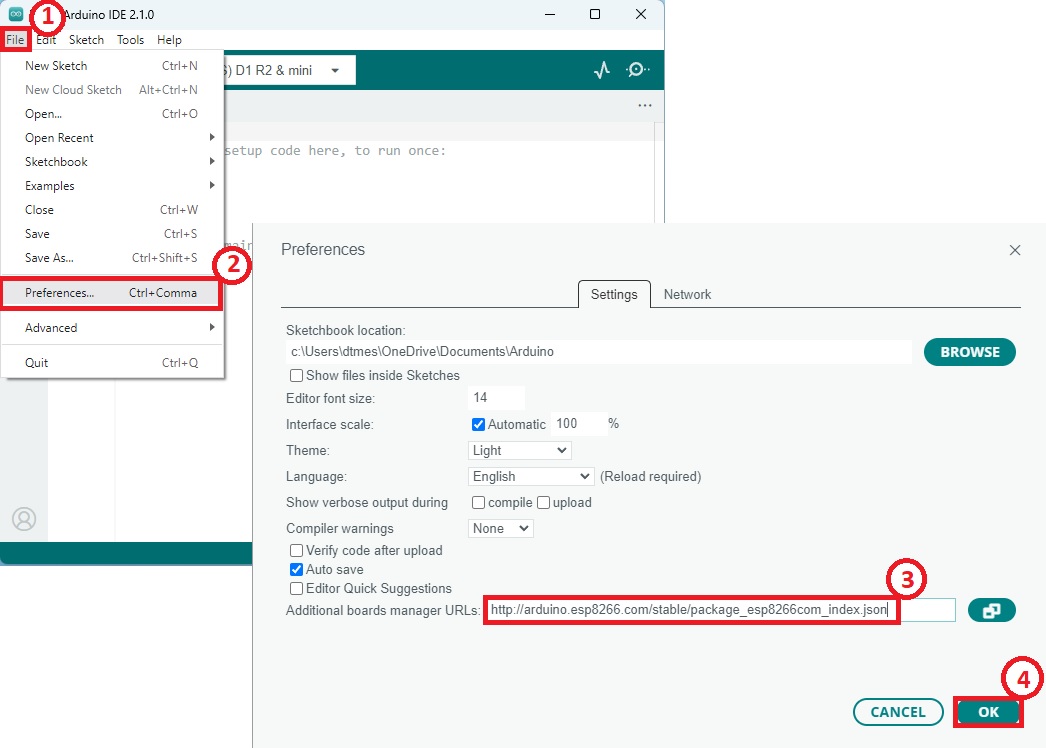Switch to the Network tab

[x=687, y=294]
